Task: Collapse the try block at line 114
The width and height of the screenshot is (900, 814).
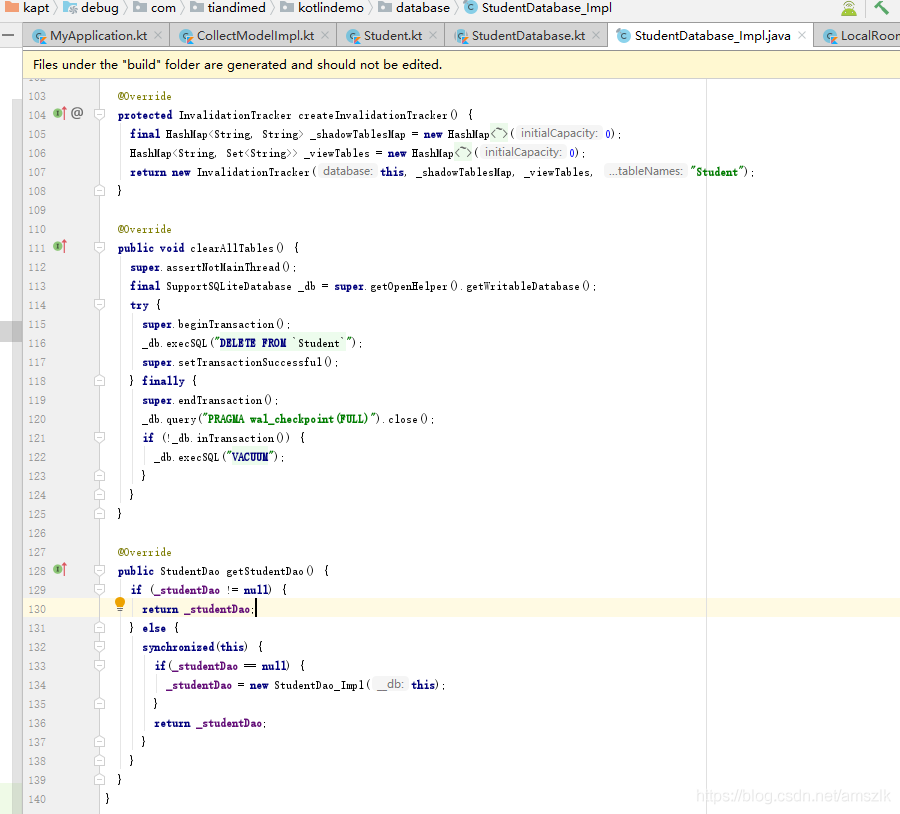Action: 99,304
